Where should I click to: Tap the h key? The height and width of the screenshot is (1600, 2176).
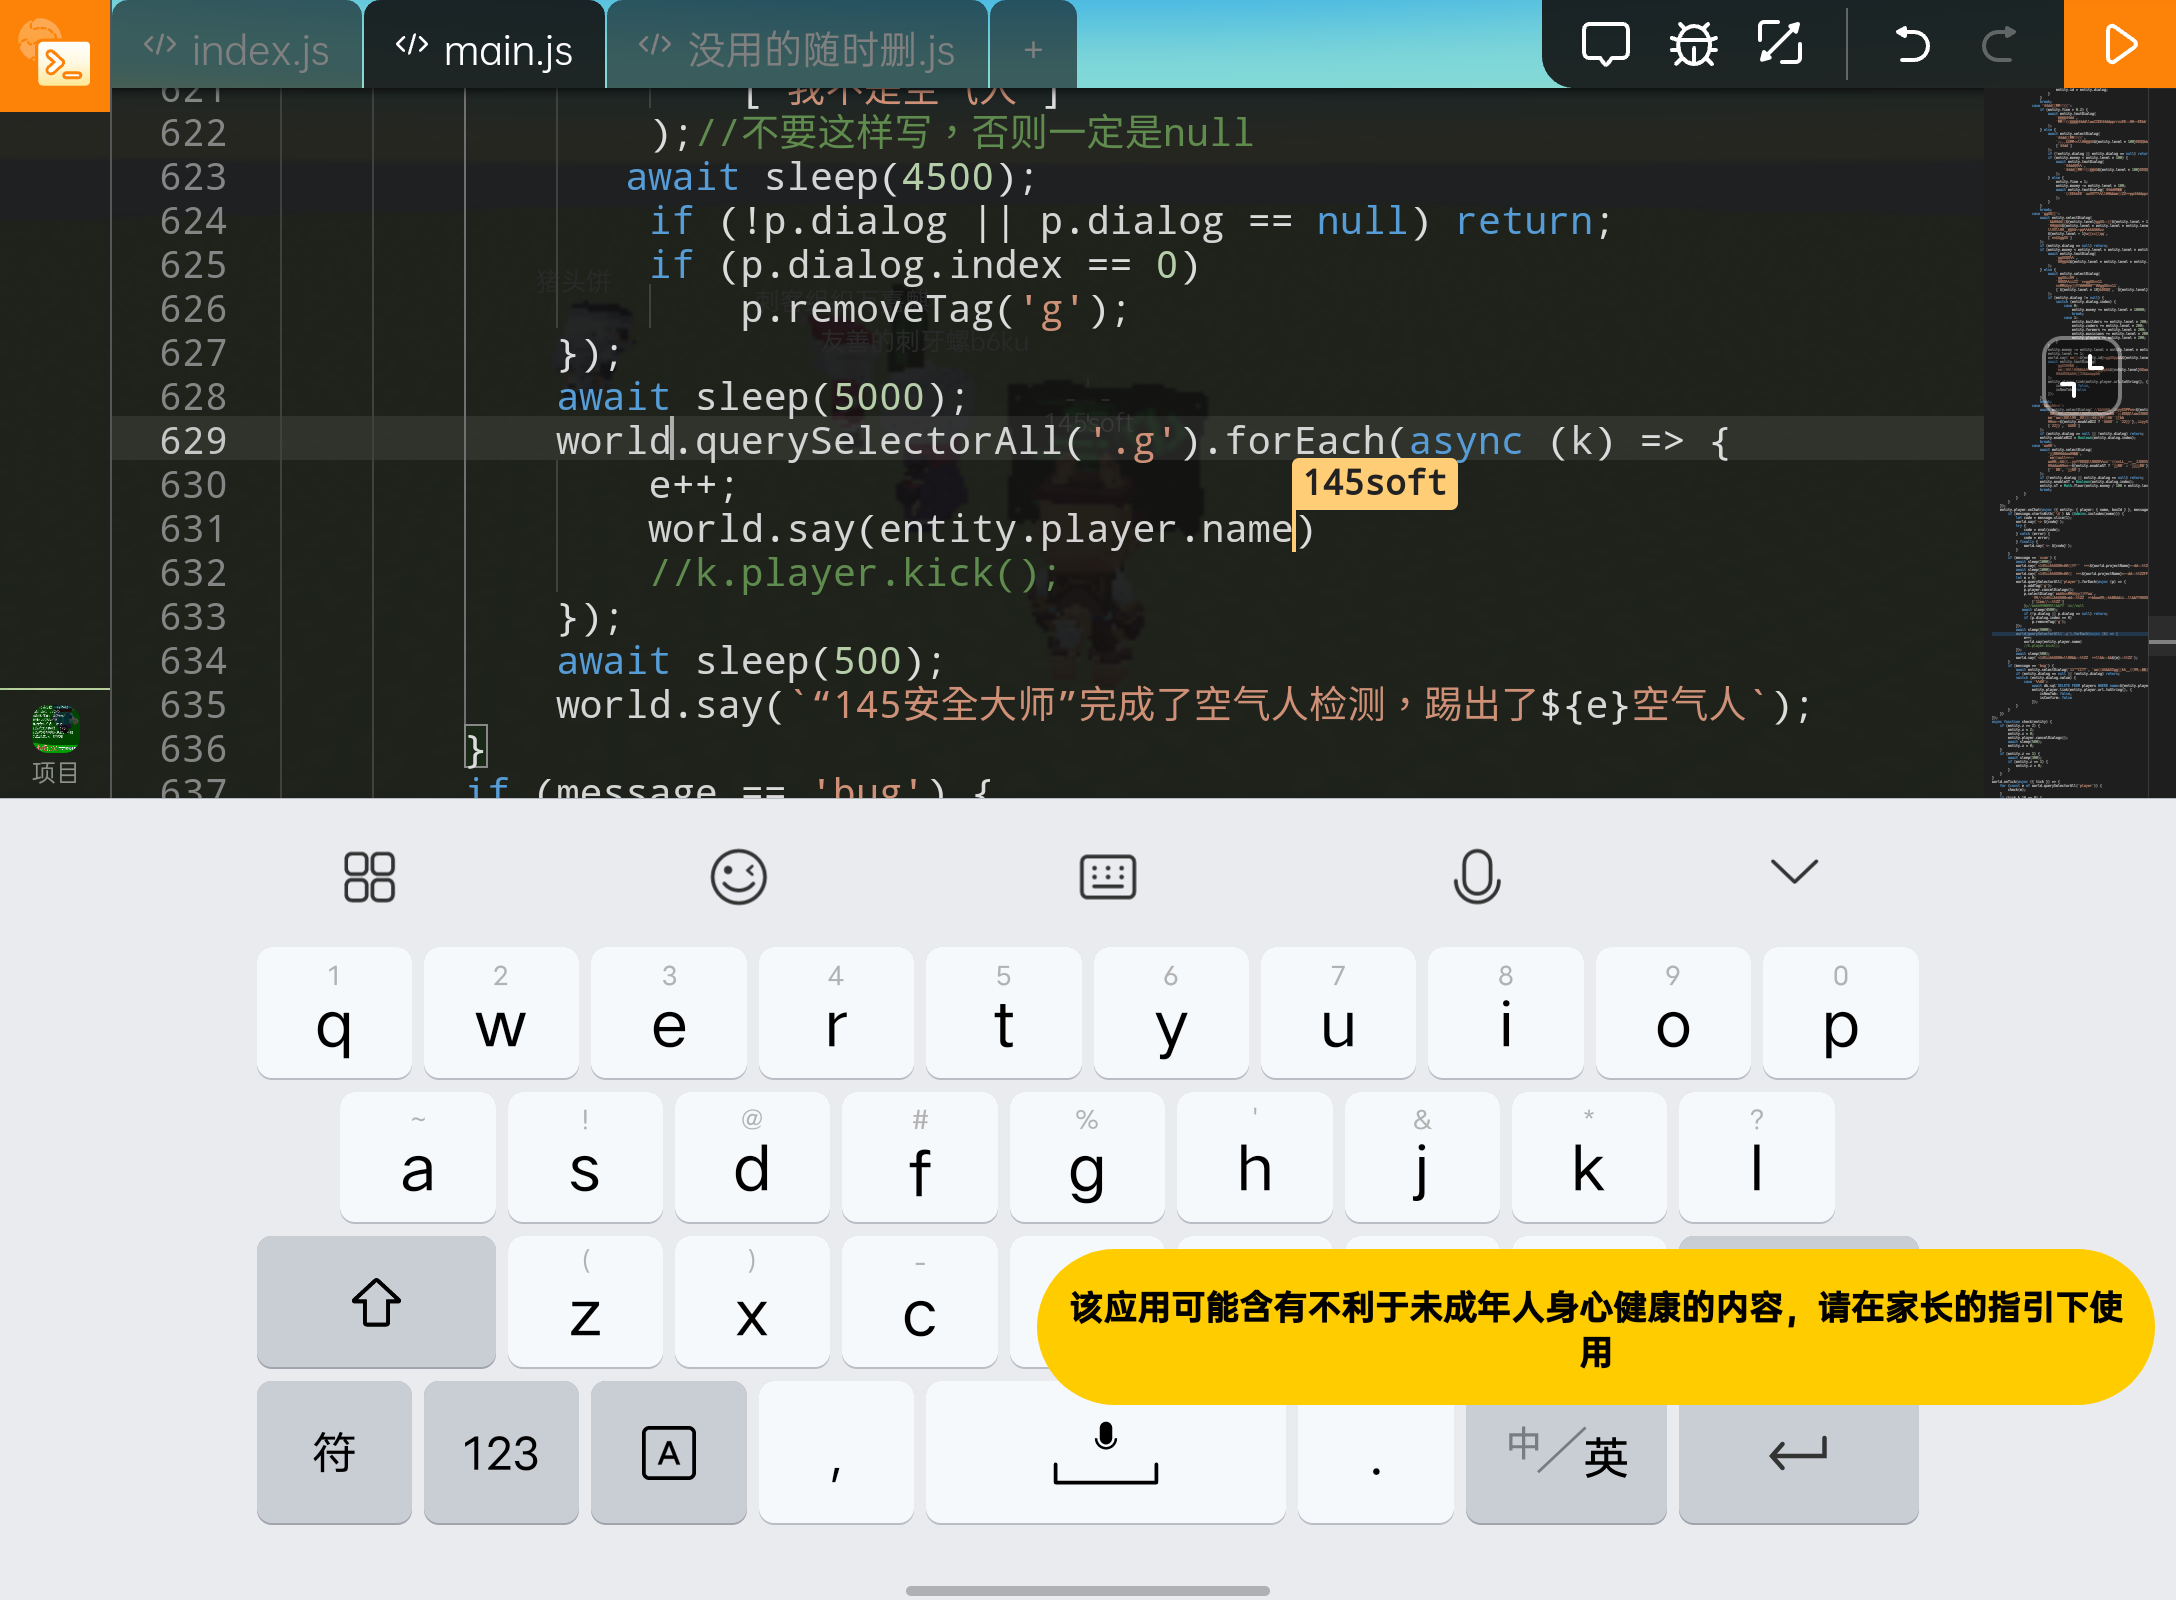pos(1255,1157)
